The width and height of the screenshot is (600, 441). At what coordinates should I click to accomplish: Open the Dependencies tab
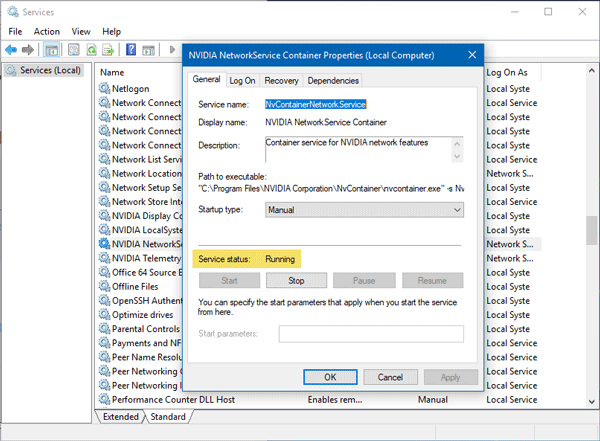333,81
